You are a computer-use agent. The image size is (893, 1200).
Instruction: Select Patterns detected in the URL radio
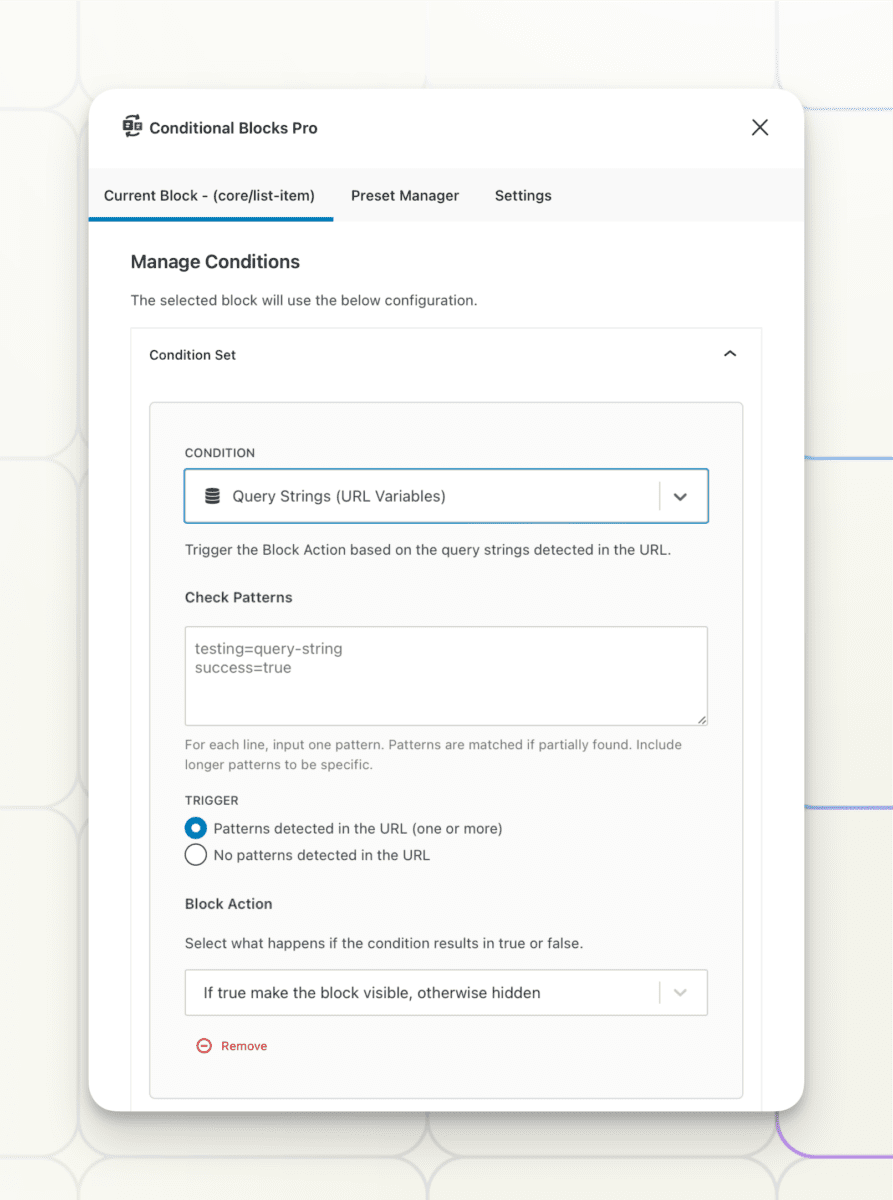tap(196, 828)
